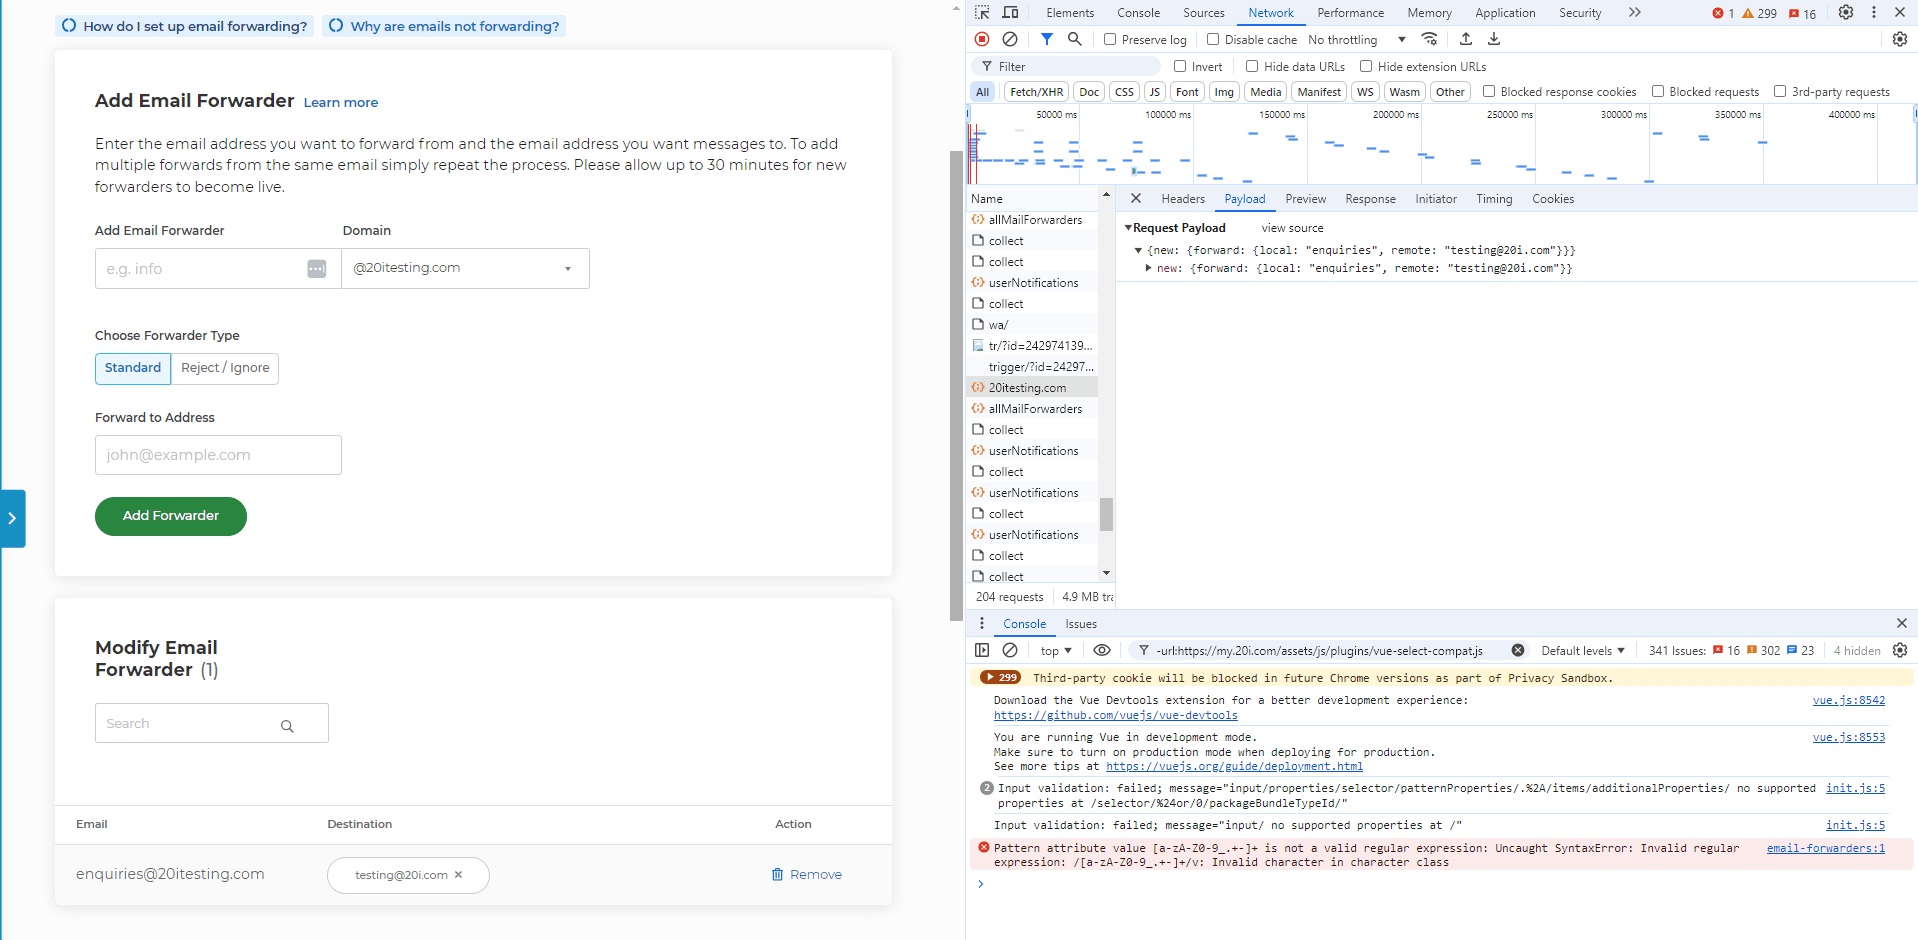This screenshot has height=940, width=1918.
Task: Tick 3rd-party requests checkbox
Action: pyautogui.click(x=1779, y=91)
